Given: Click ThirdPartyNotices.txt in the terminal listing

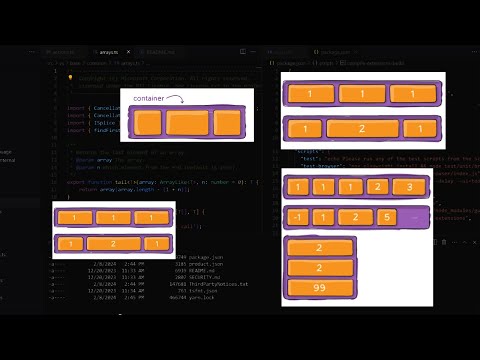Looking at the screenshot, I should click(x=218, y=284).
